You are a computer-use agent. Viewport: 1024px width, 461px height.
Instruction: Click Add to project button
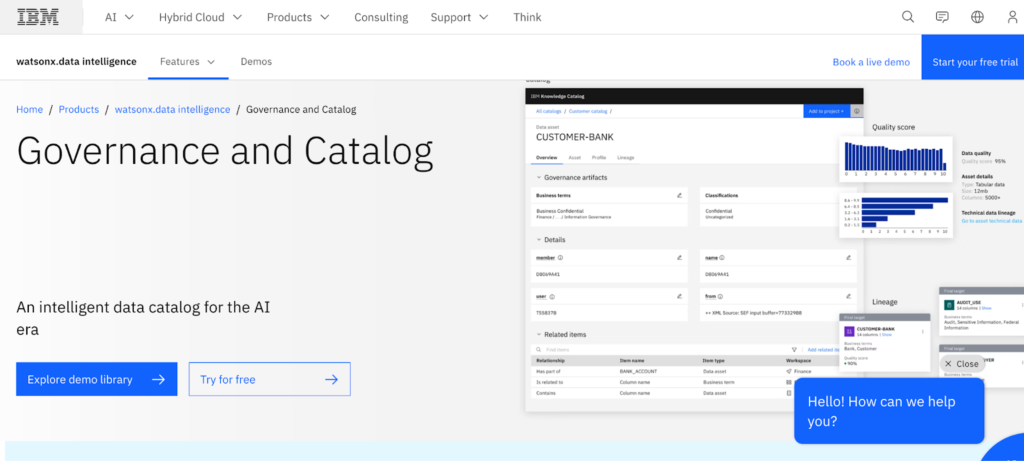pos(827,112)
